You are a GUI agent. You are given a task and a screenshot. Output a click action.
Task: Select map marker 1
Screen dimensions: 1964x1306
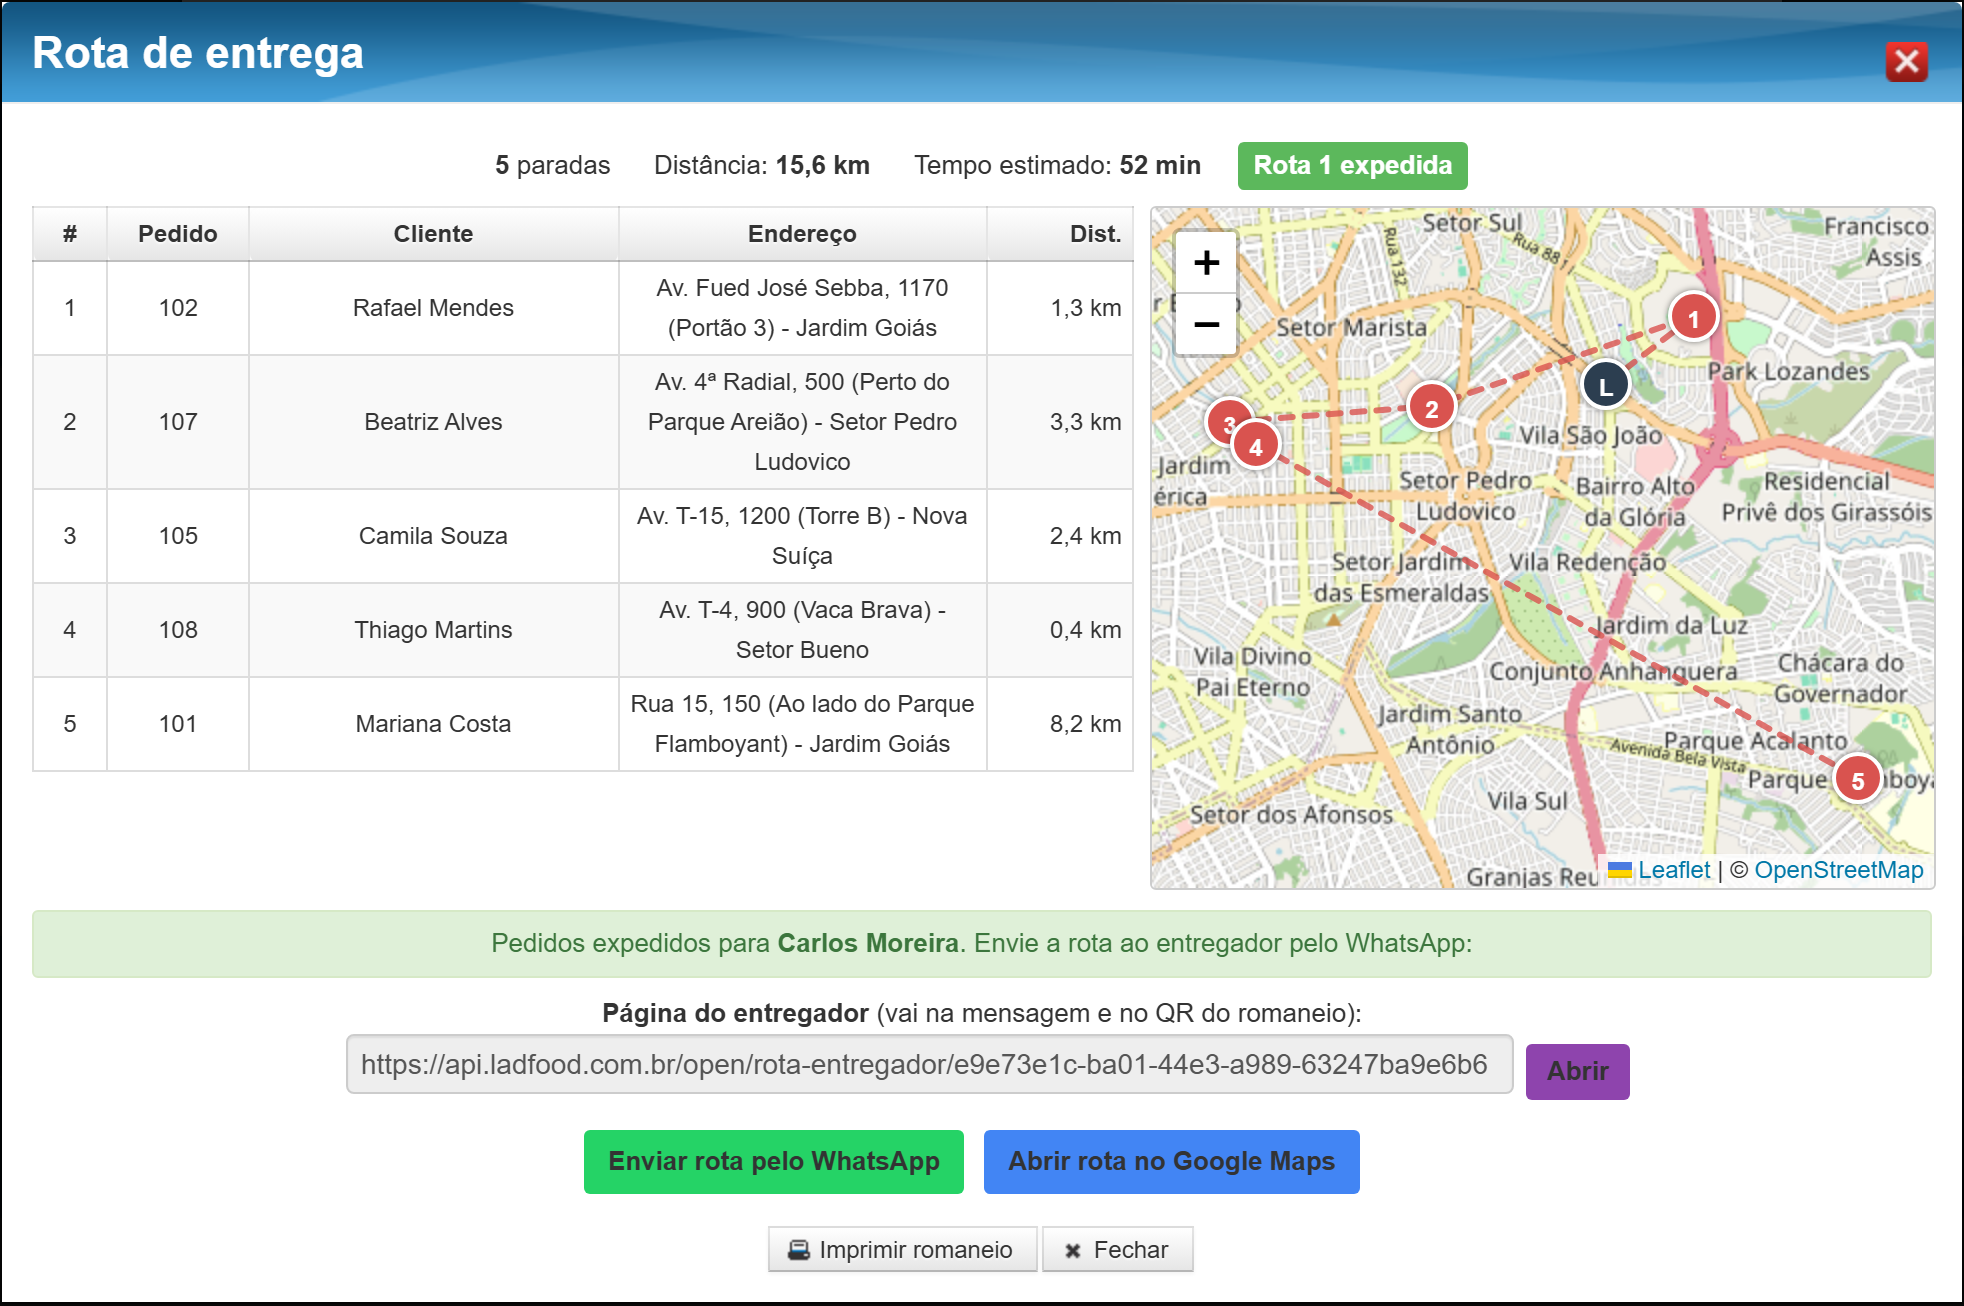[1693, 318]
